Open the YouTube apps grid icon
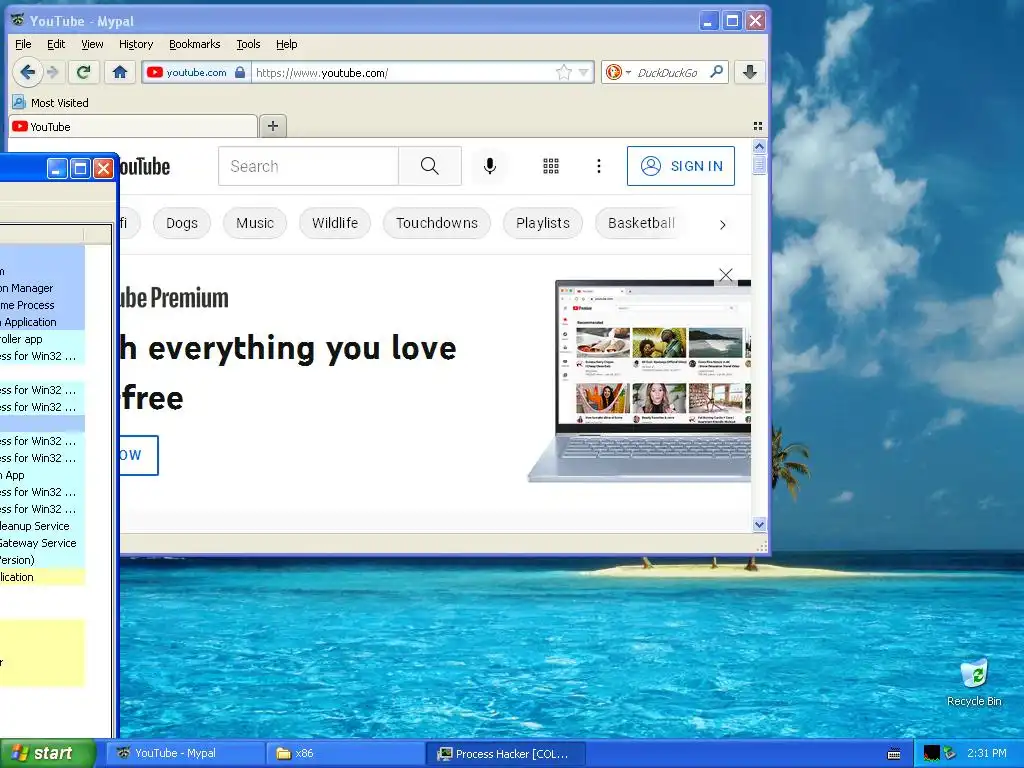1024x768 pixels. 551,166
